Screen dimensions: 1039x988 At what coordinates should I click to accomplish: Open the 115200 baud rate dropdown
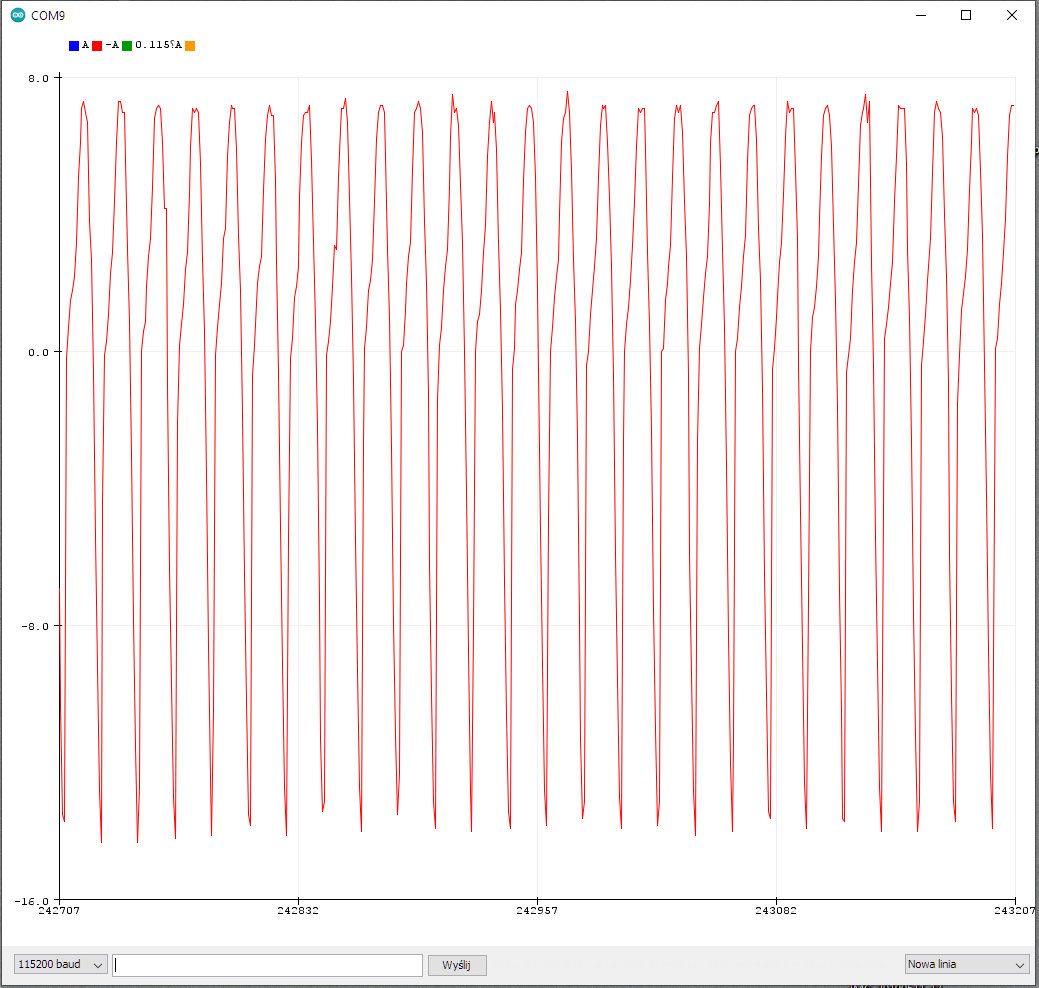tap(60, 964)
